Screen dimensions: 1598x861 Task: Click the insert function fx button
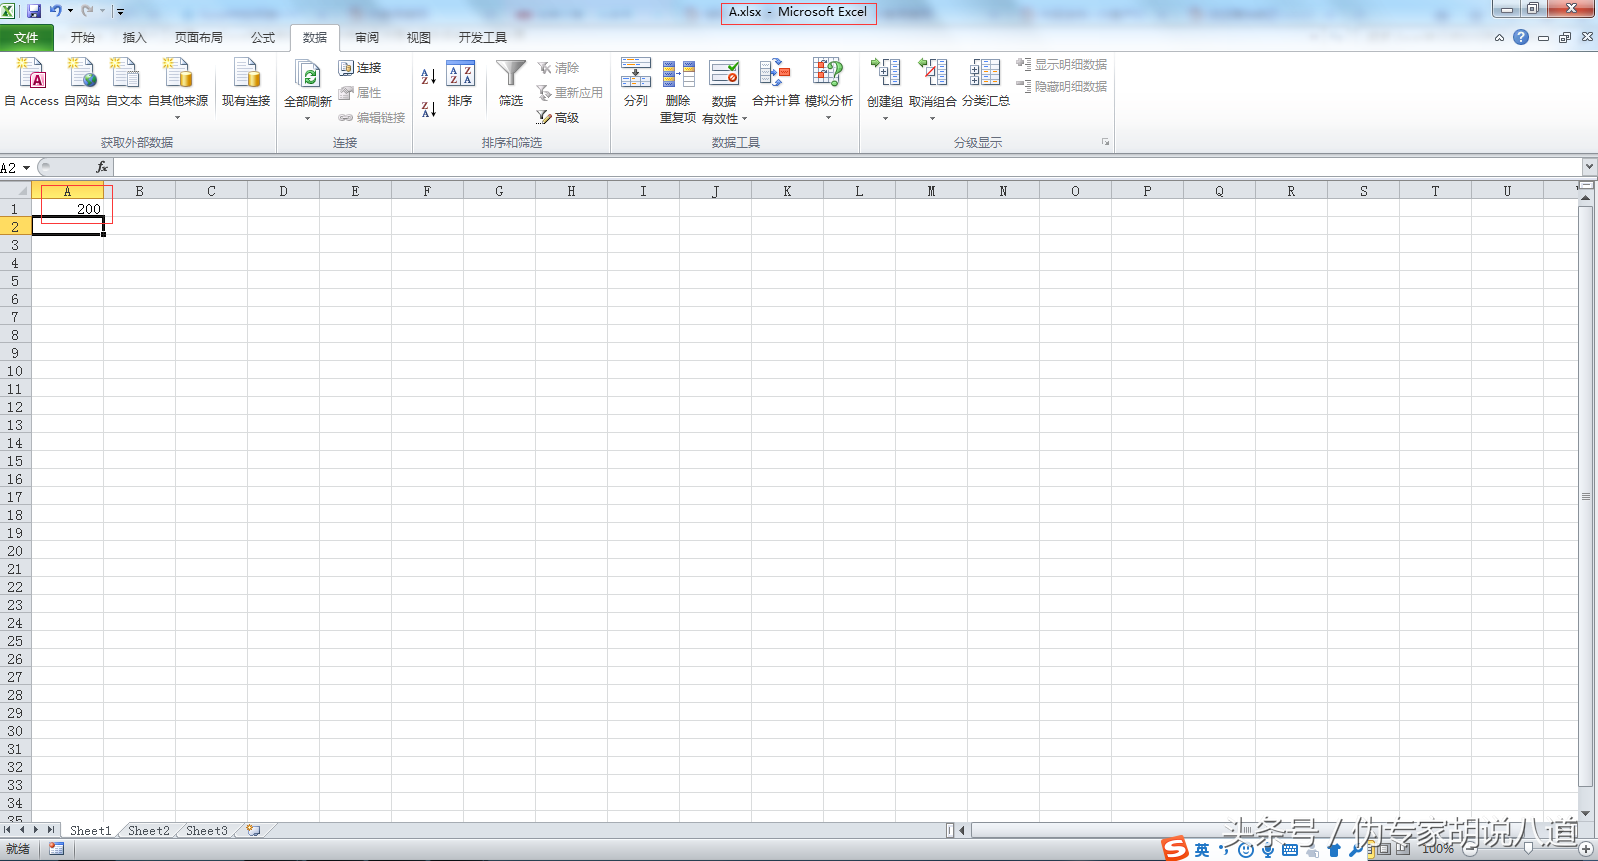click(102, 168)
